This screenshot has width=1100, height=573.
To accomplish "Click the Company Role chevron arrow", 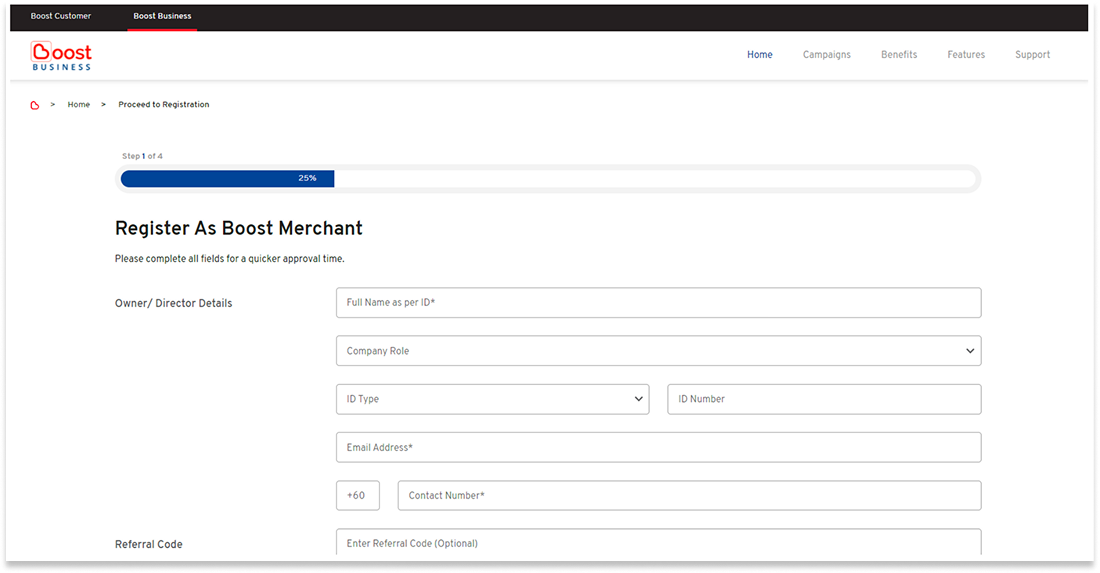I will click(970, 351).
